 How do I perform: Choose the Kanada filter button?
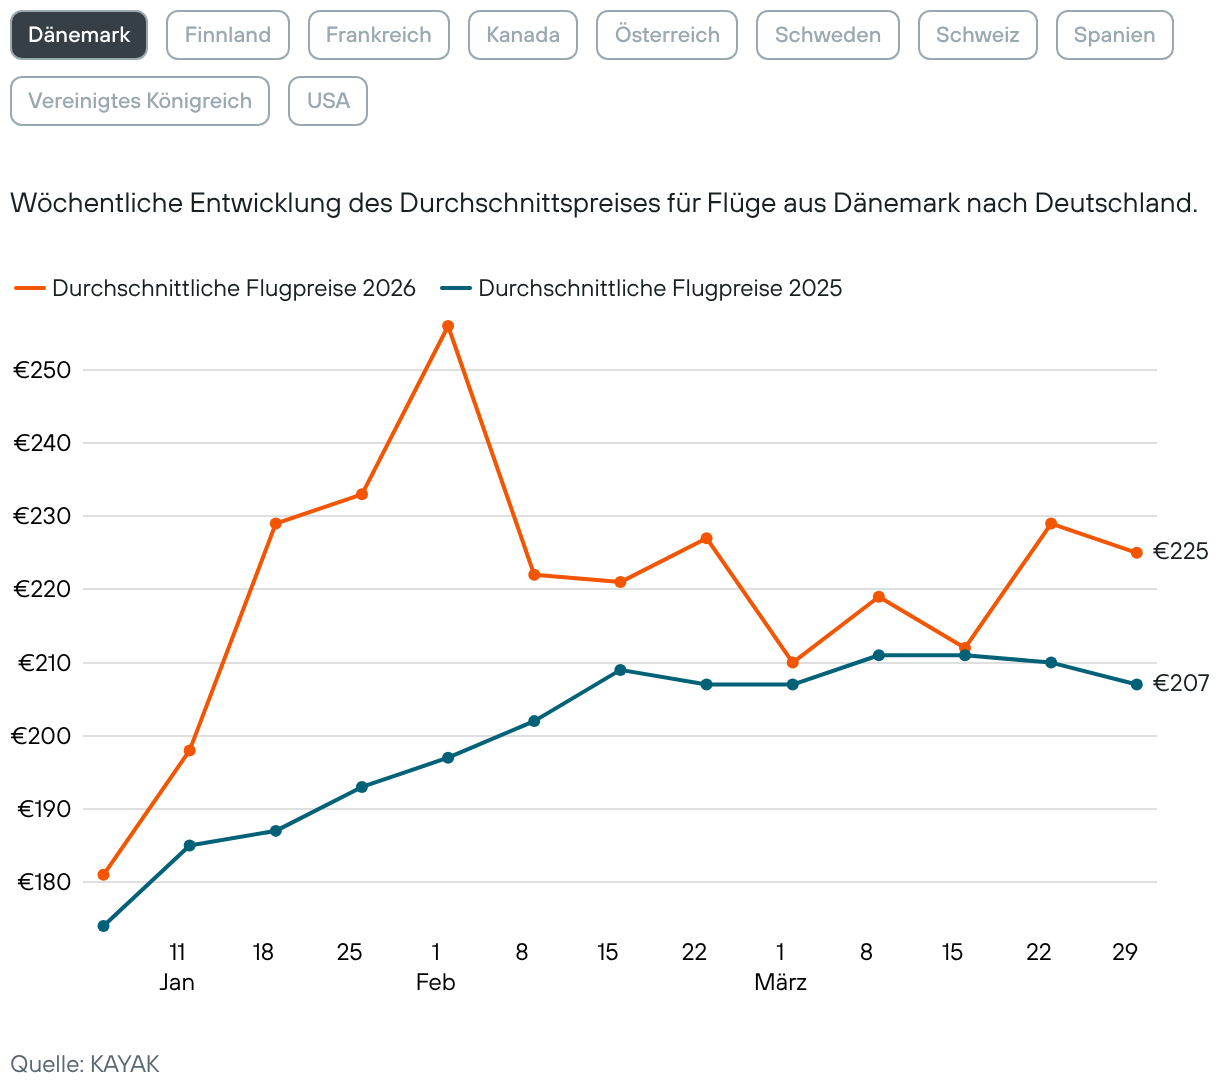[523, 35]
